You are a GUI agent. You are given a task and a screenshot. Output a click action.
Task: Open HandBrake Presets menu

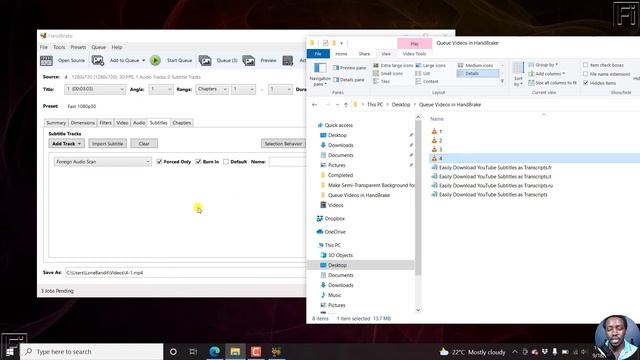pos(78,47)
